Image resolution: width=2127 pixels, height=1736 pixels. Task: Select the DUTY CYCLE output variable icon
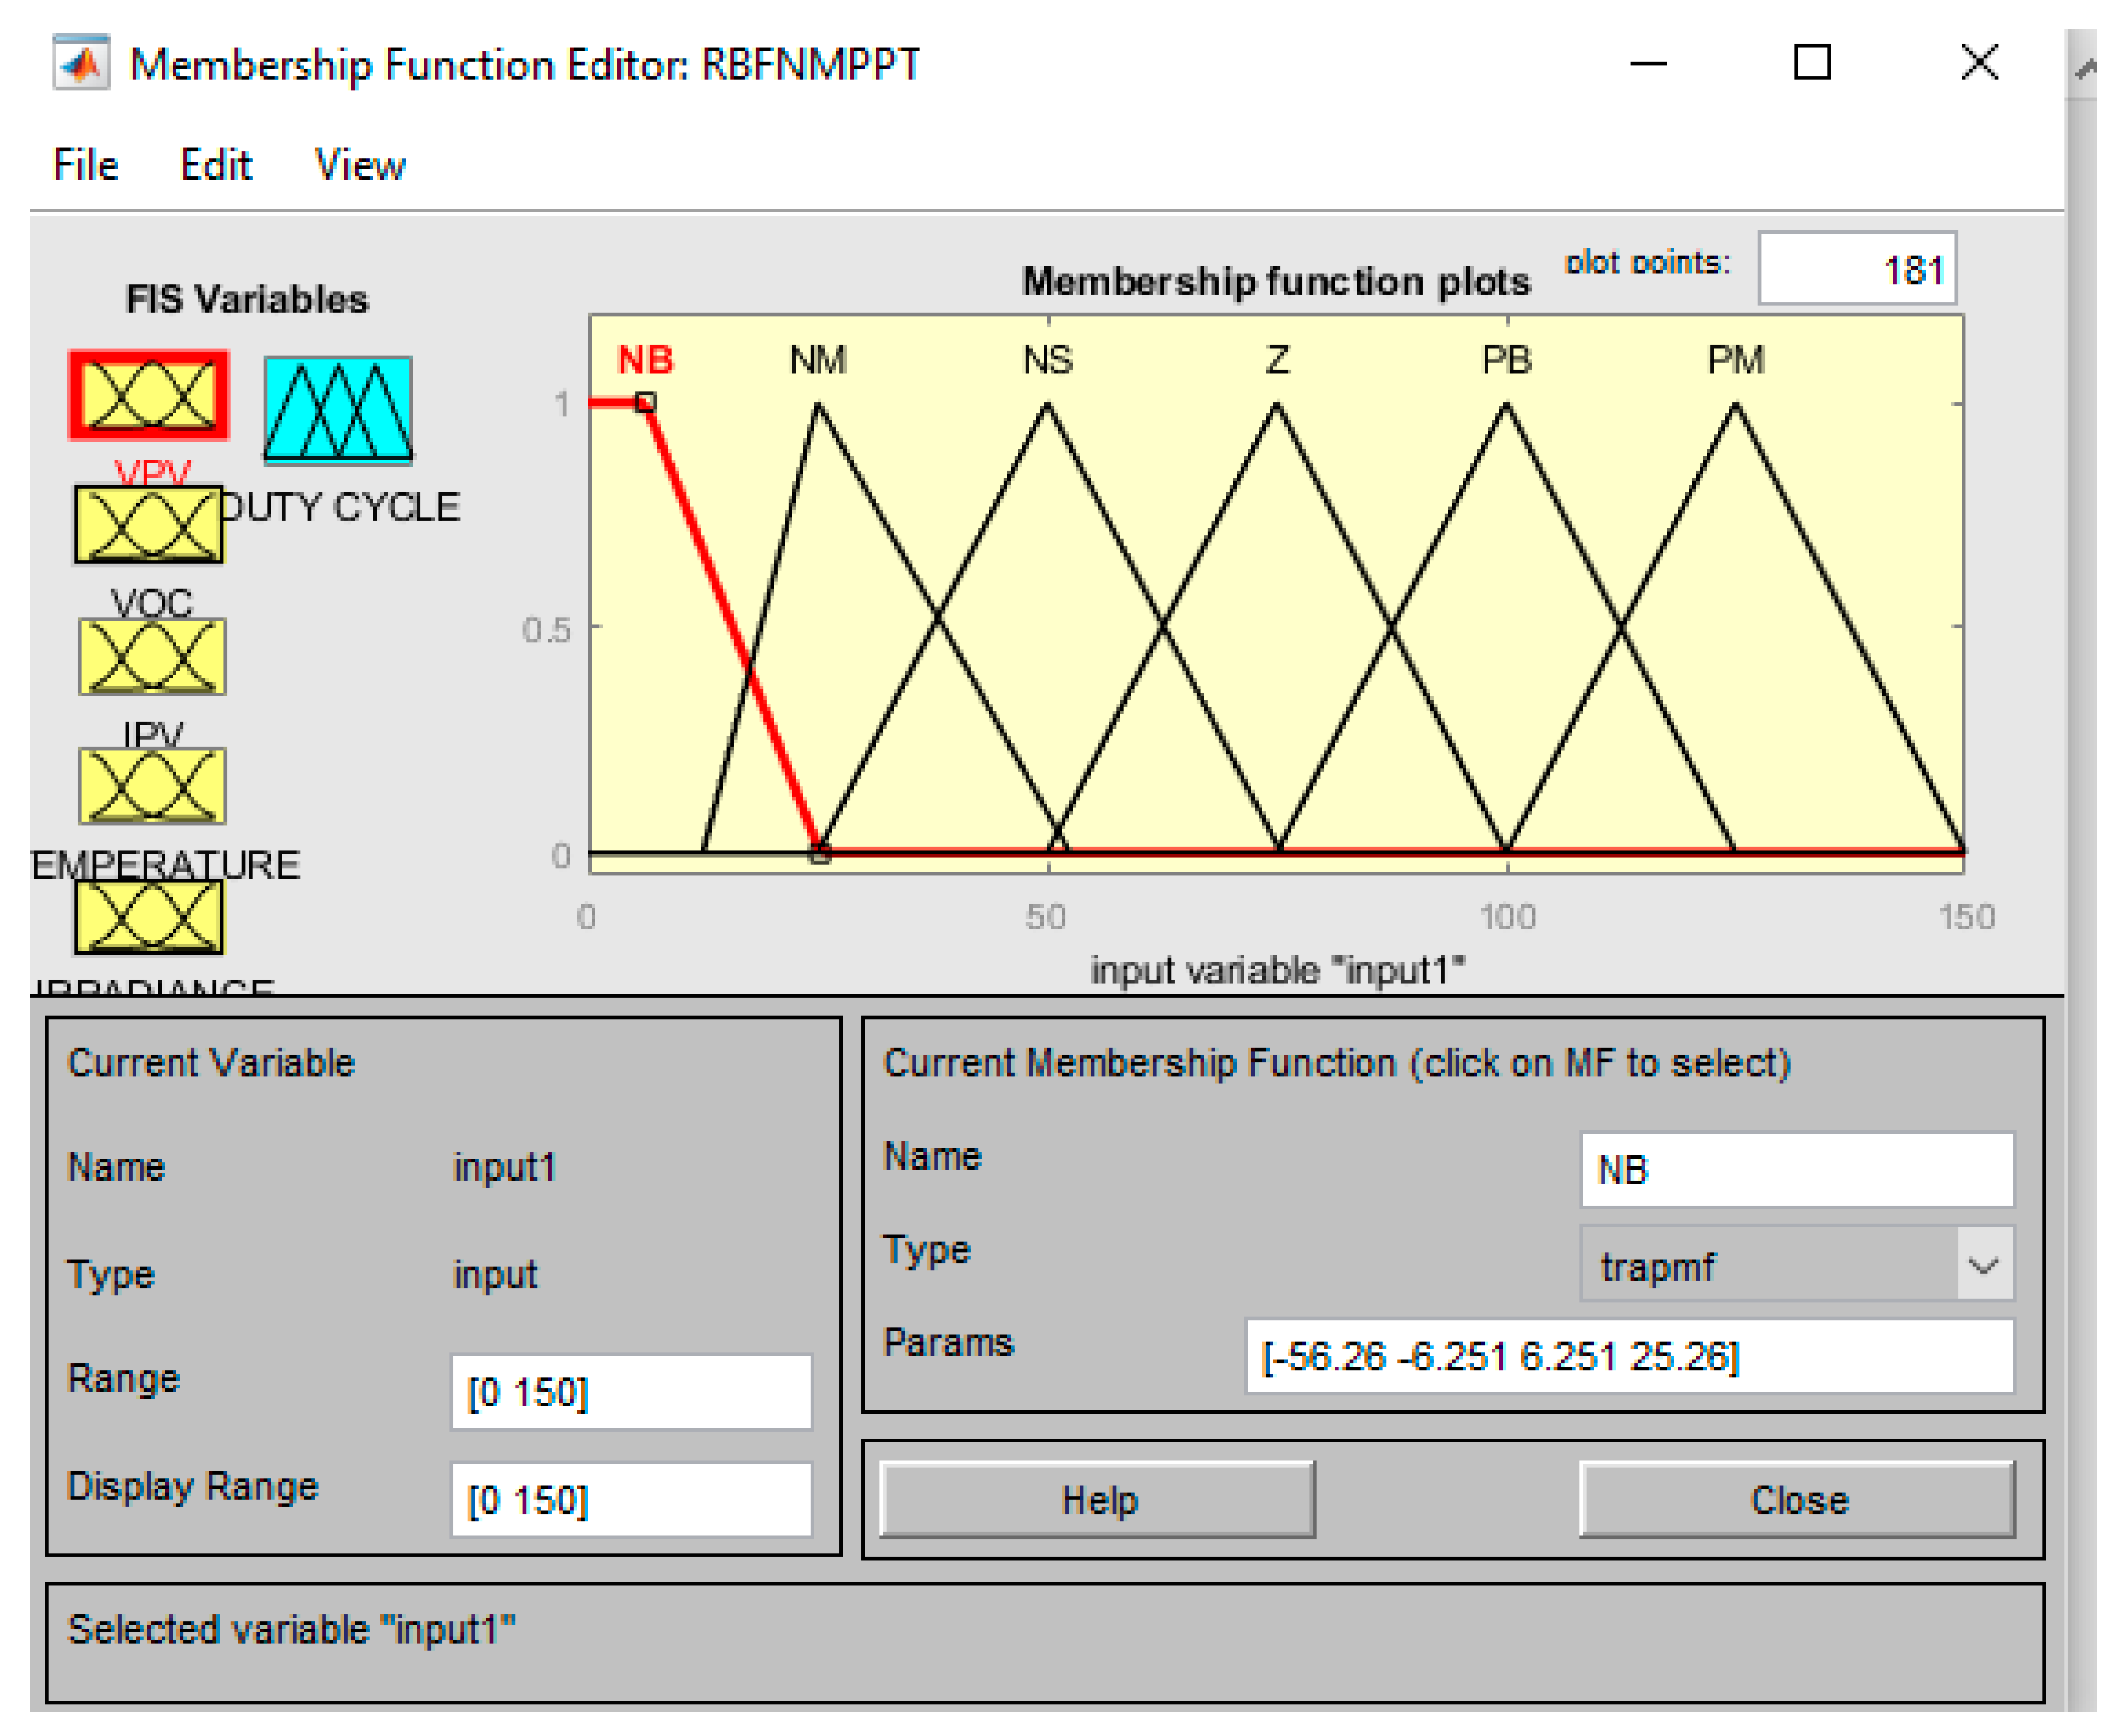[x=338, y=410]
